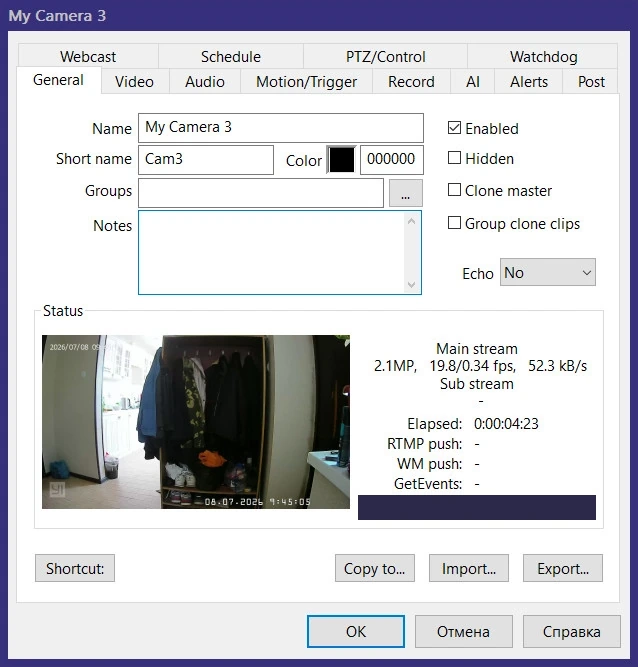Click the WM push: label
The image size is (638, 667).
coord(430,464)
